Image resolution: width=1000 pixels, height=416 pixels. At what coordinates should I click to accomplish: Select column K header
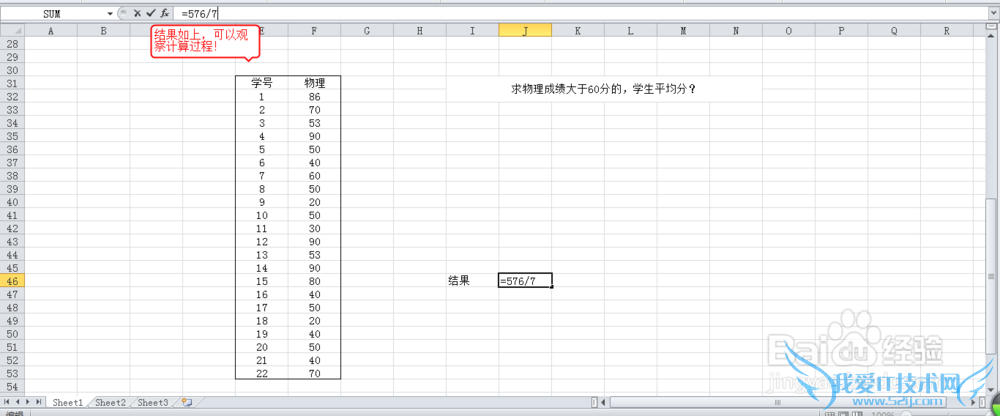click(x=578, y=31)
